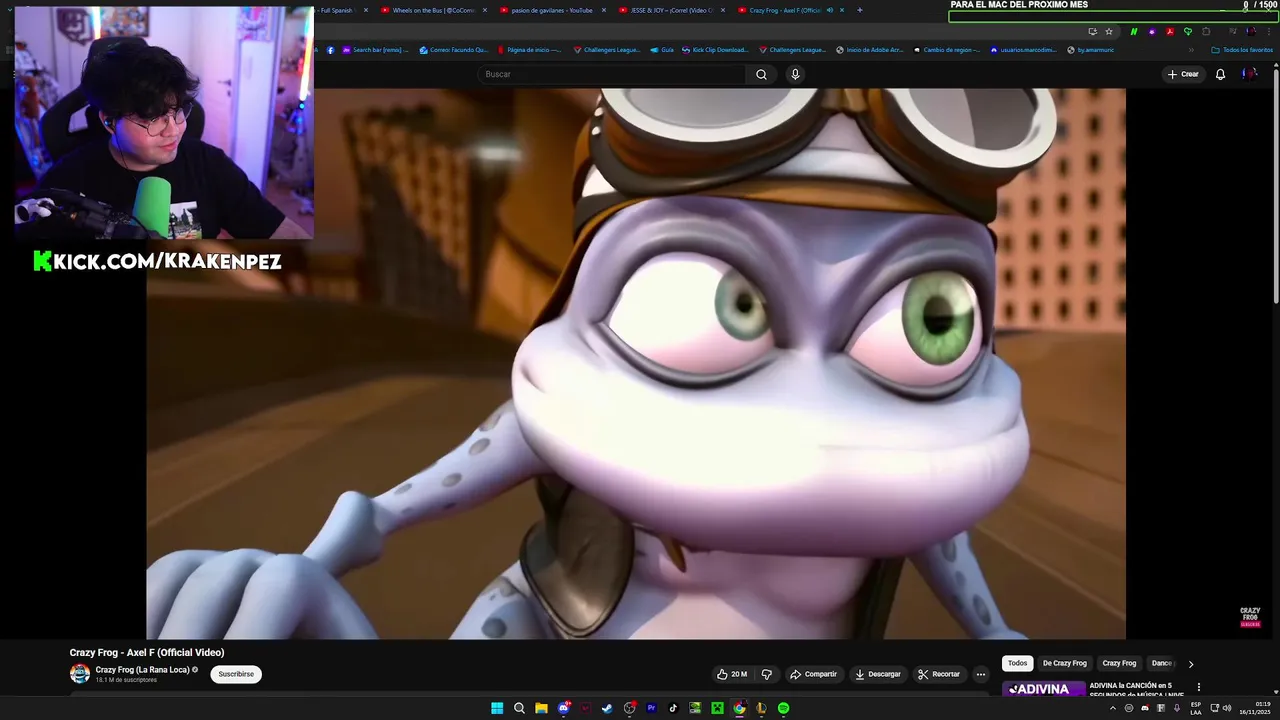Open the Search bar [remix] bookmark
The height and width of the screenshot is (720, 1280).
click(x=375, y=49)
